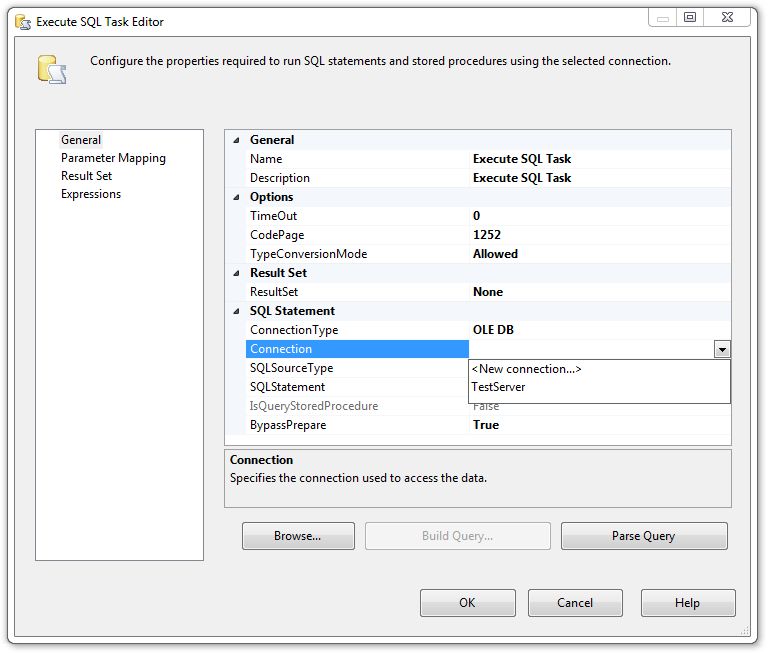The height and width of the screenshot is (653, 768).
Task: Select the ConnectionType value OLE DB
Action: click(600, 330)
